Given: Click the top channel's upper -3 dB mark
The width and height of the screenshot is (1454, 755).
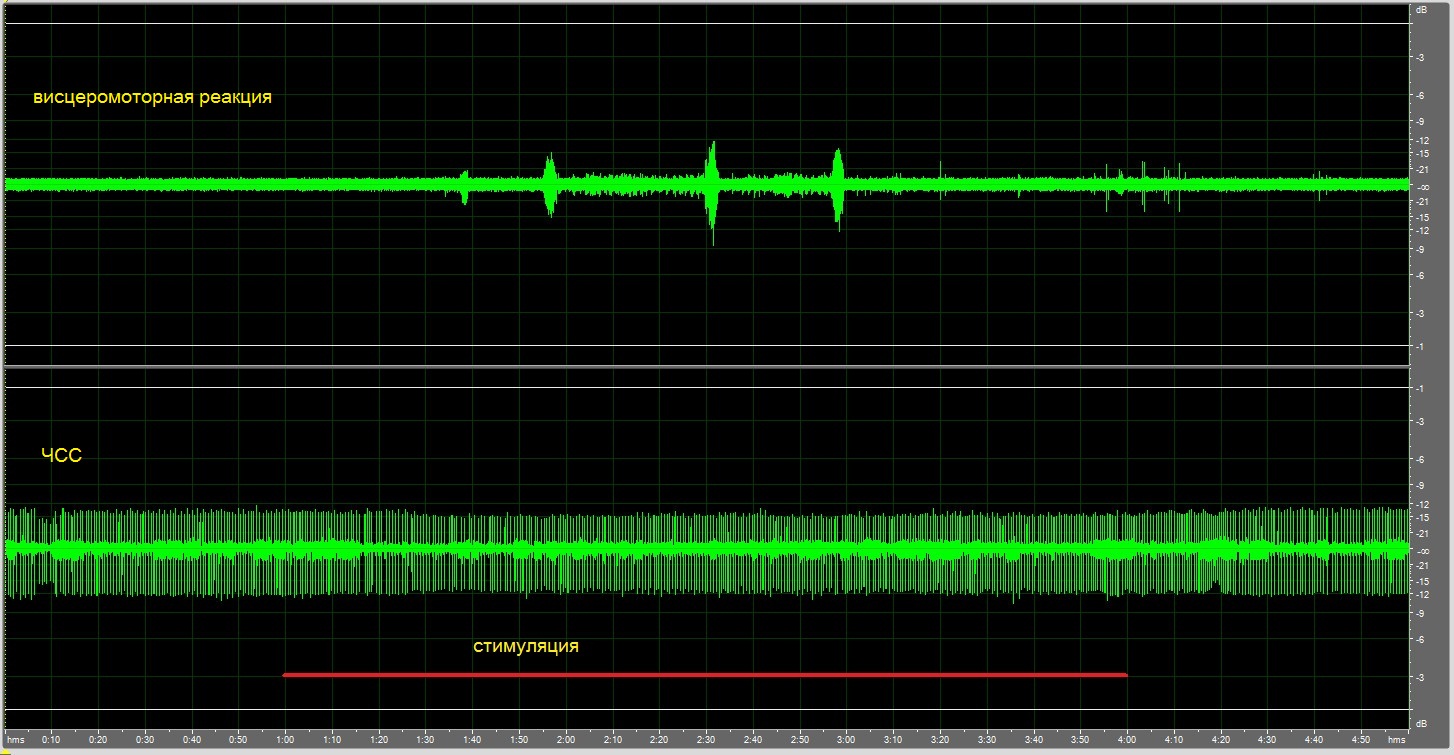Looking at the screenshot, I should (1420, 58).
